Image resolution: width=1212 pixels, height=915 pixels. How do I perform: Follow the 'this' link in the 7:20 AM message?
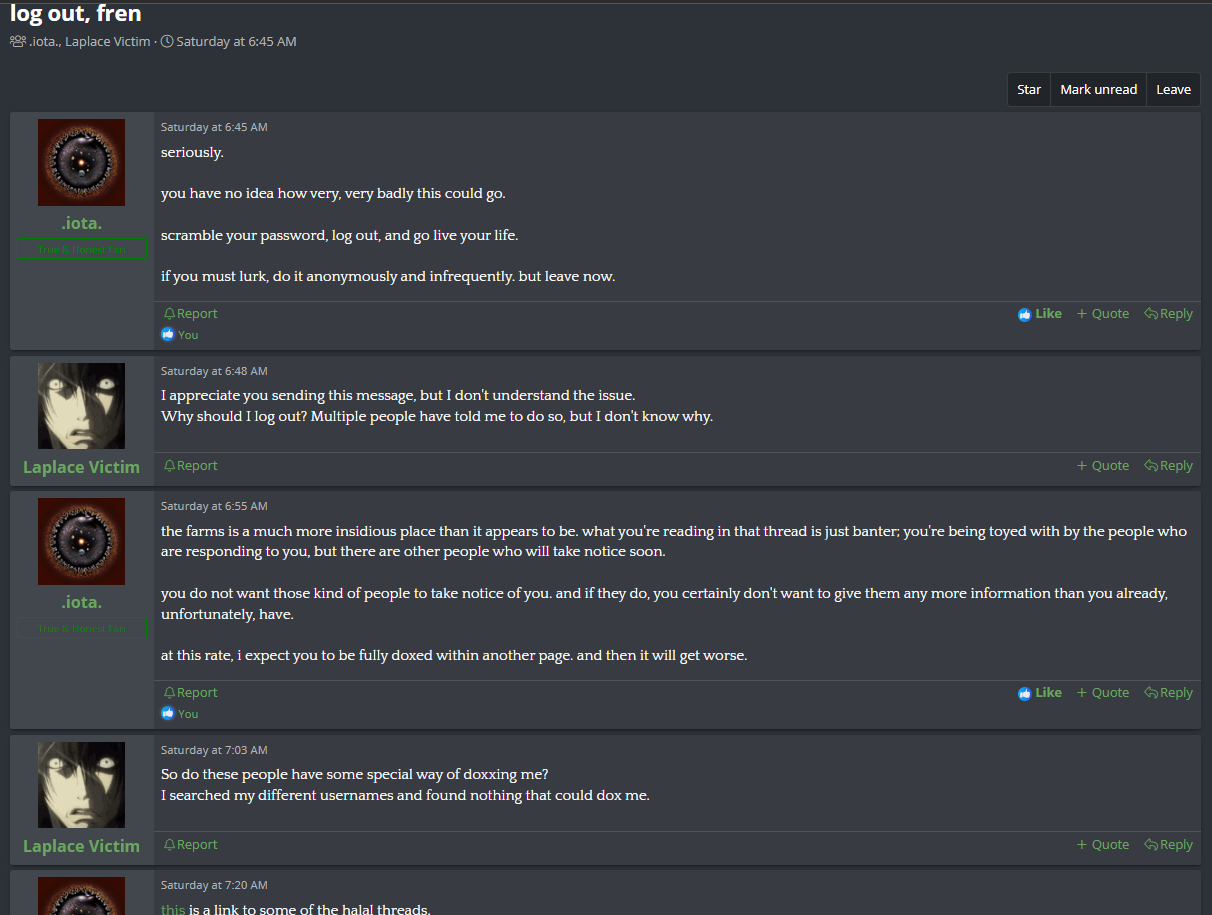(173, 909)
